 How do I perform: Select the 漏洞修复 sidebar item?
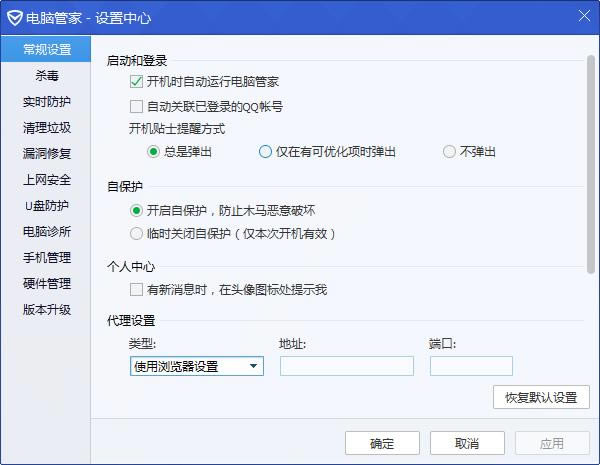(46, 153)
